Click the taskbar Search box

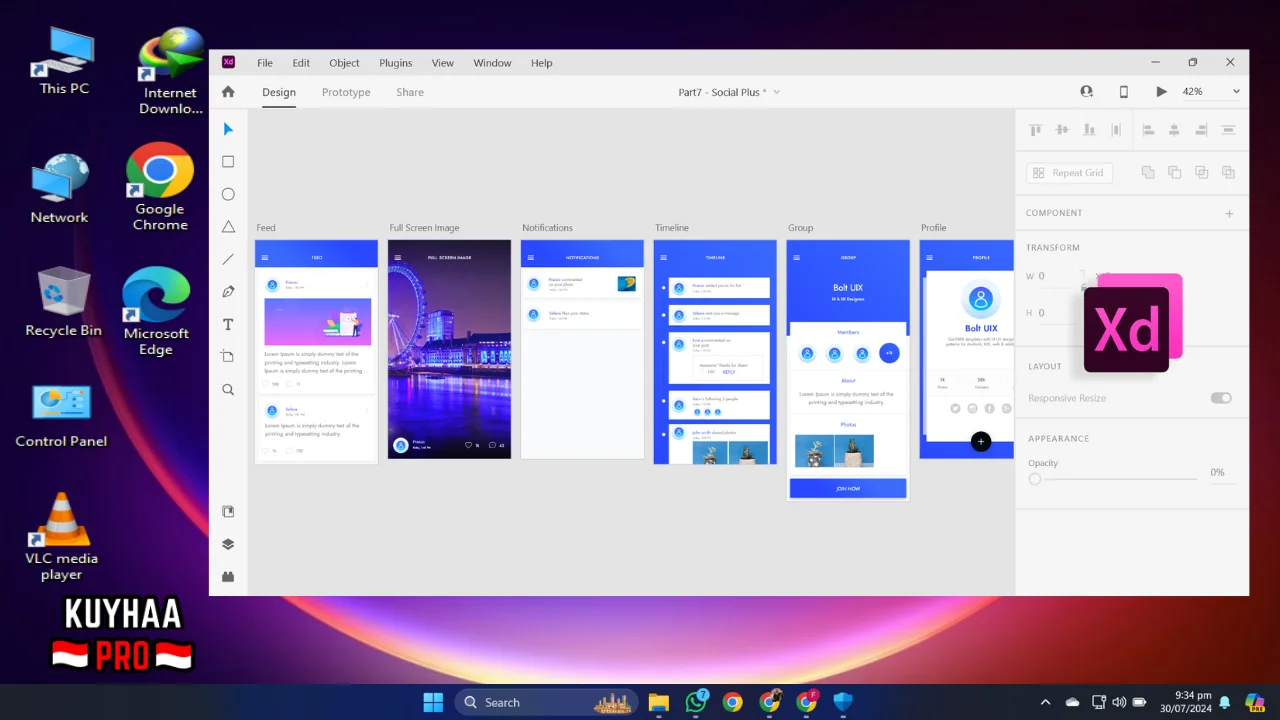tap(548, 702)
